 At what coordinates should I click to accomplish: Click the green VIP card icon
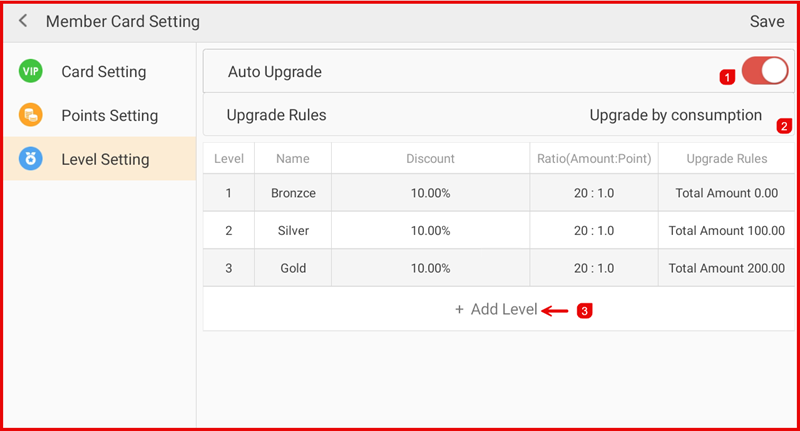pyautogui.click(x=30, y=72)
